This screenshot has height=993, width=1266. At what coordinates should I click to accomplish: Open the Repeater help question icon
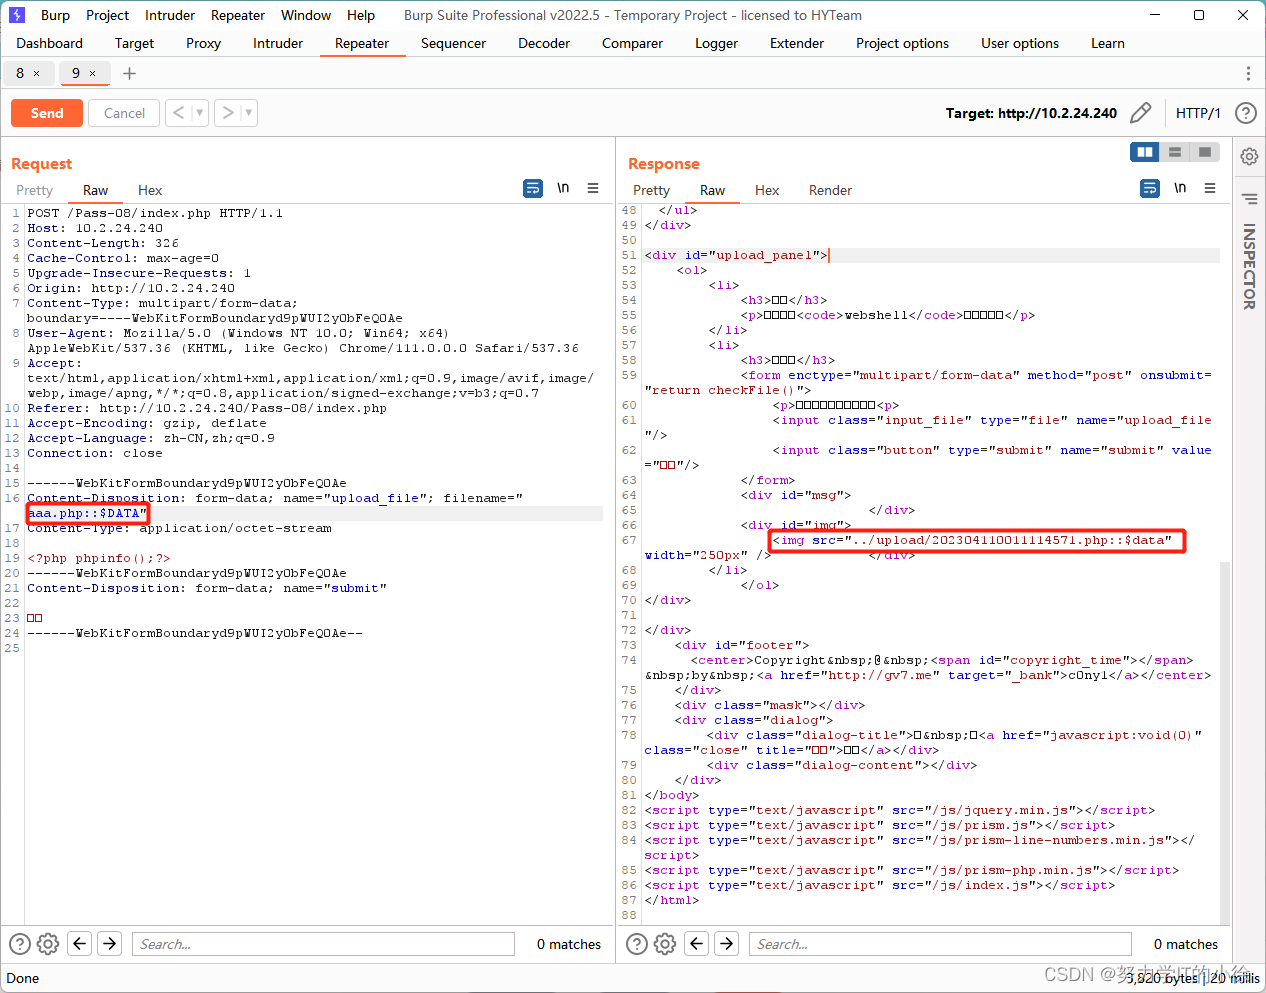(1245, 113)
